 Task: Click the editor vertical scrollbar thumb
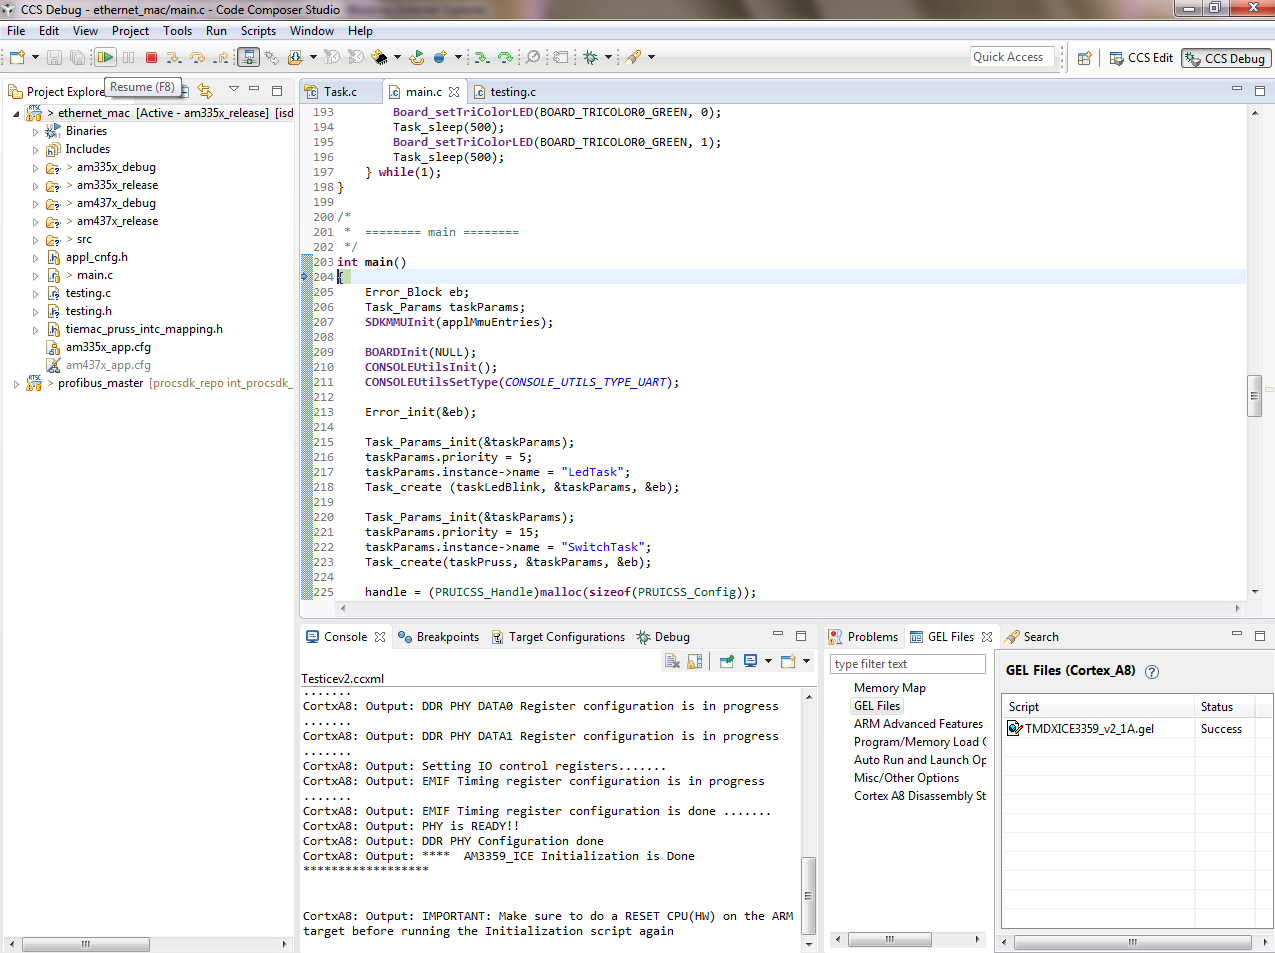coord(1254,395)
